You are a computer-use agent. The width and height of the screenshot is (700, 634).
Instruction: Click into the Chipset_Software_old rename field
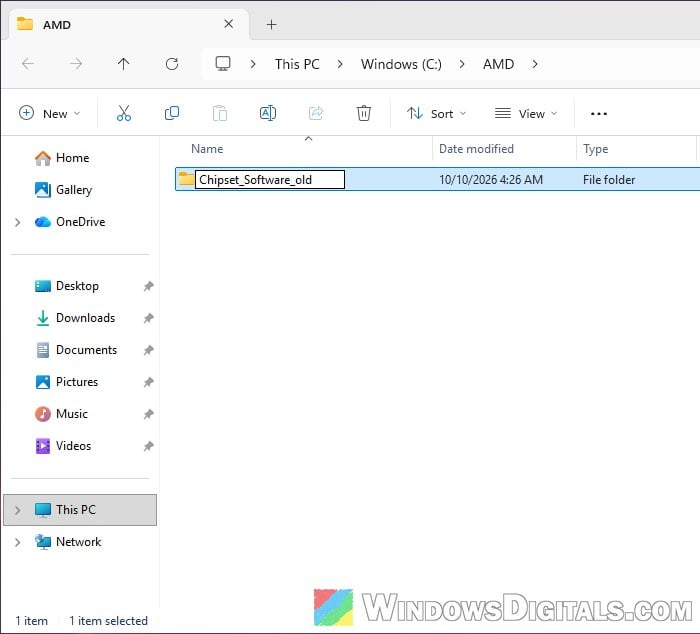(270, 179)
